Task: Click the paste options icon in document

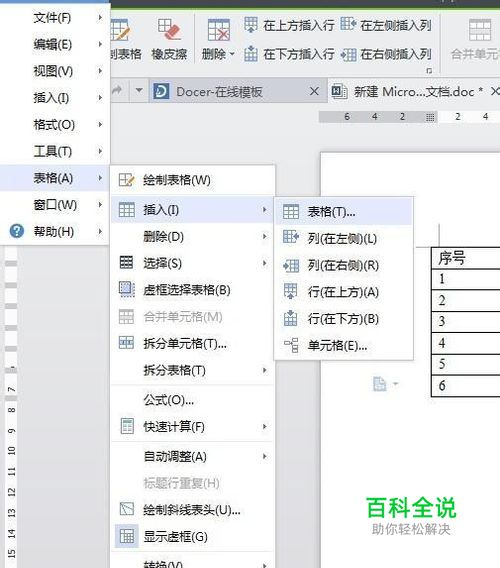Action: coord(379,384)
